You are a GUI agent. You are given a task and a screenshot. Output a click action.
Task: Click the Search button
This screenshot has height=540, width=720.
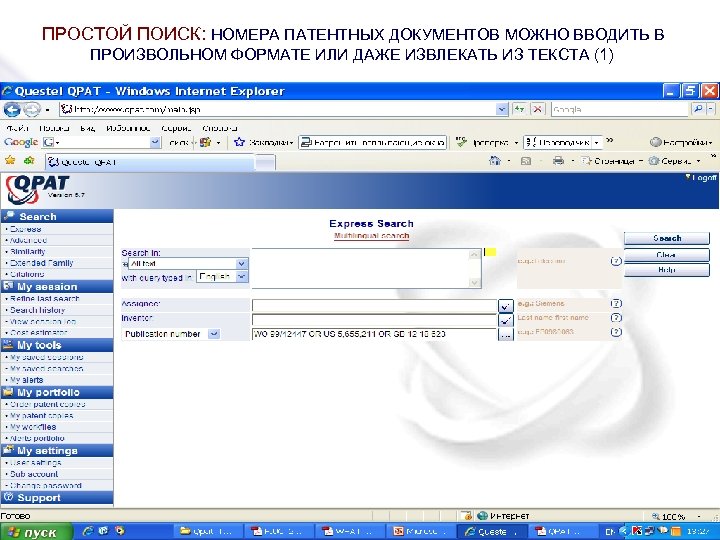pos(667,238)
